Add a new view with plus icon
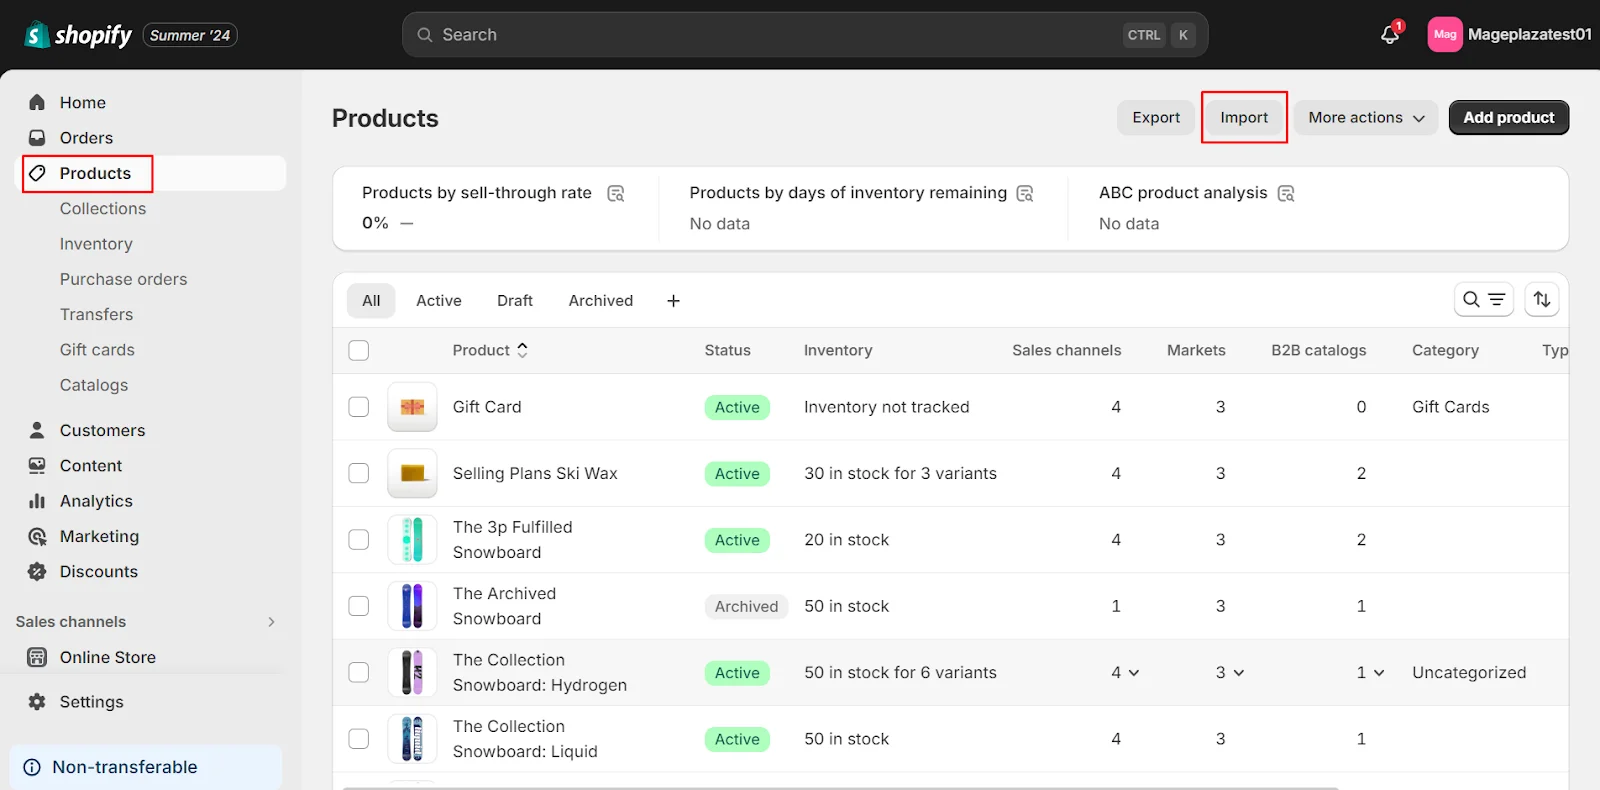Screen dimensions: 1600x790 [674, 301]
